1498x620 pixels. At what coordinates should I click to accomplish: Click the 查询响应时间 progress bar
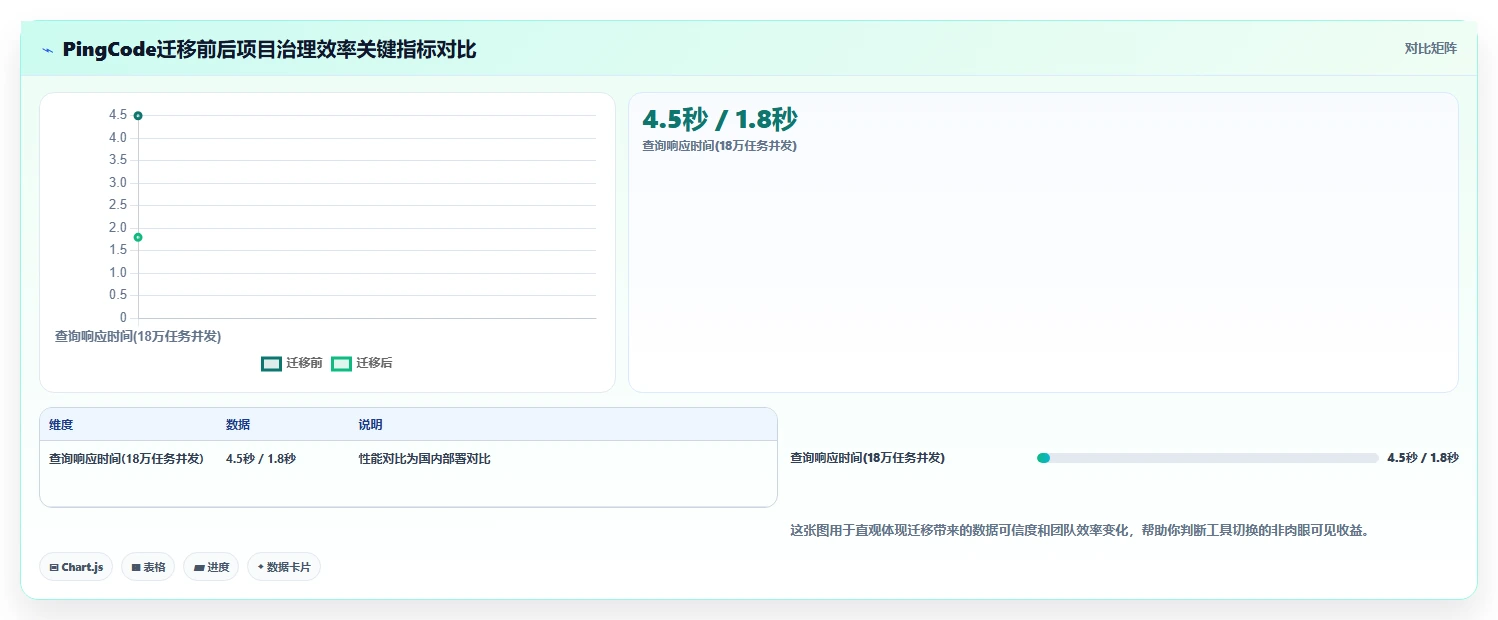click(x=1208, y=458)
